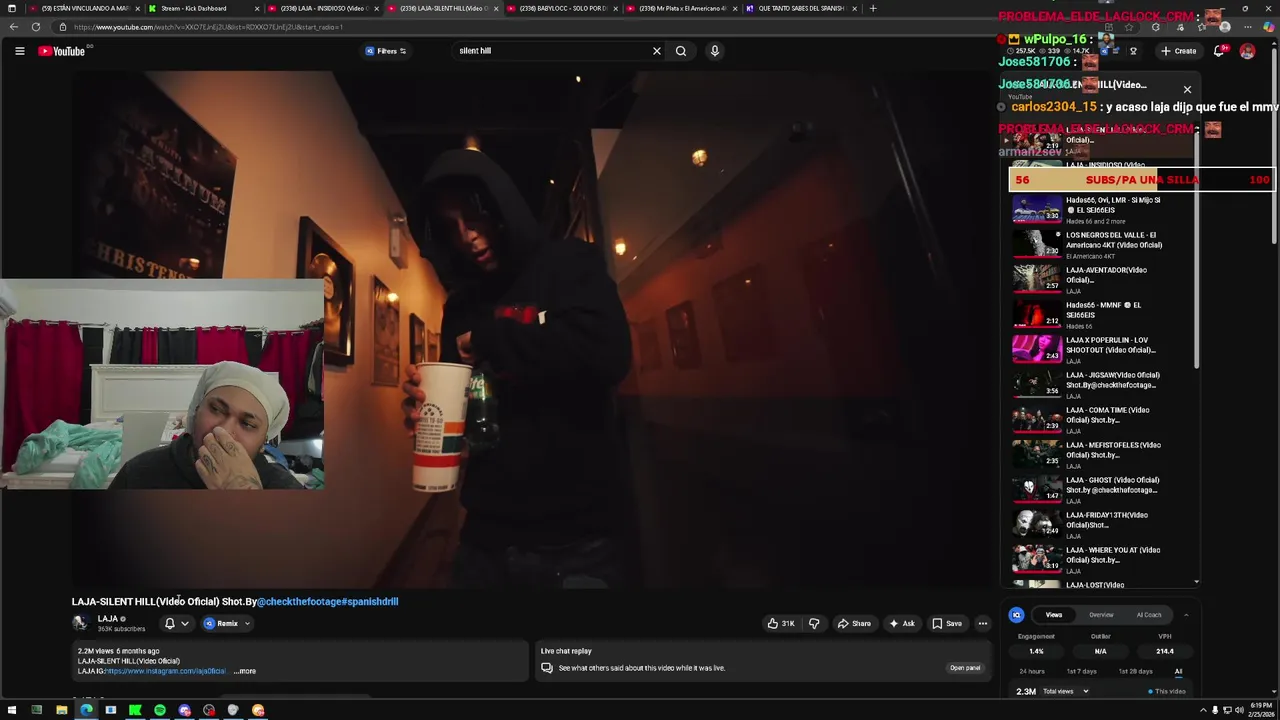Viewport: 1280px width, 720px height.
Task: Open the #spanishdrill hashtag link
Action: click(370, 602)
